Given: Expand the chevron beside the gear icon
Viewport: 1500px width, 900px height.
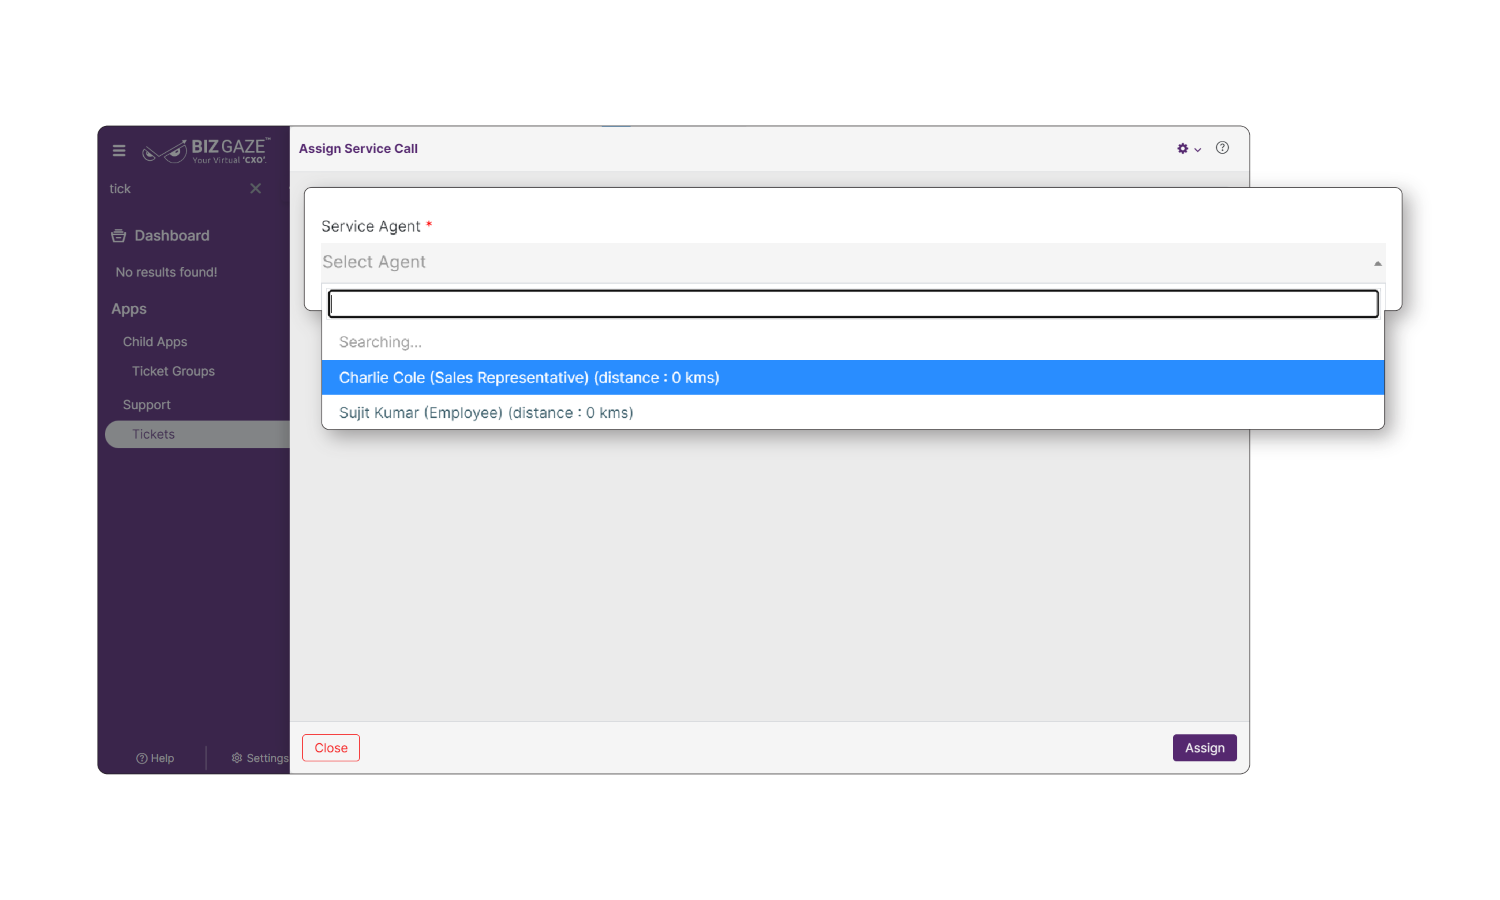Looking at the screenshot, I should [x=1198, y=150].
